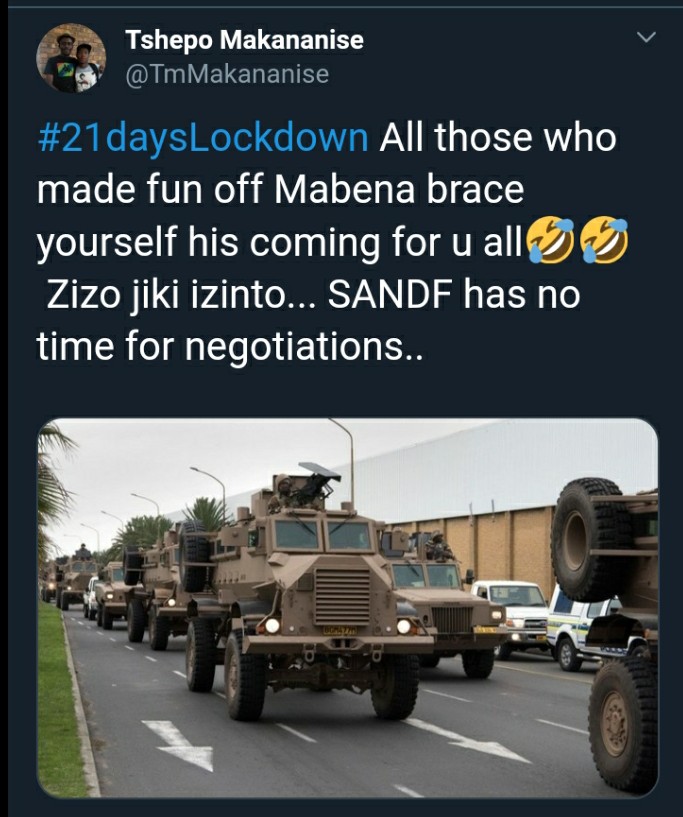Screen dimensions: 683x817
Task: Tap the white pickup truck in photo
Action: coord(513,615)
